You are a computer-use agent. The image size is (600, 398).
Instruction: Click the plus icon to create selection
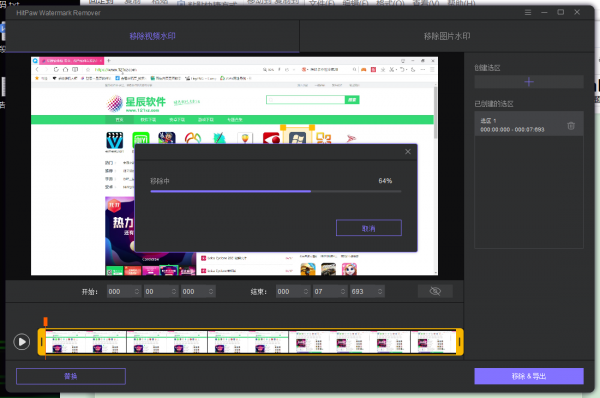[529, 82]
